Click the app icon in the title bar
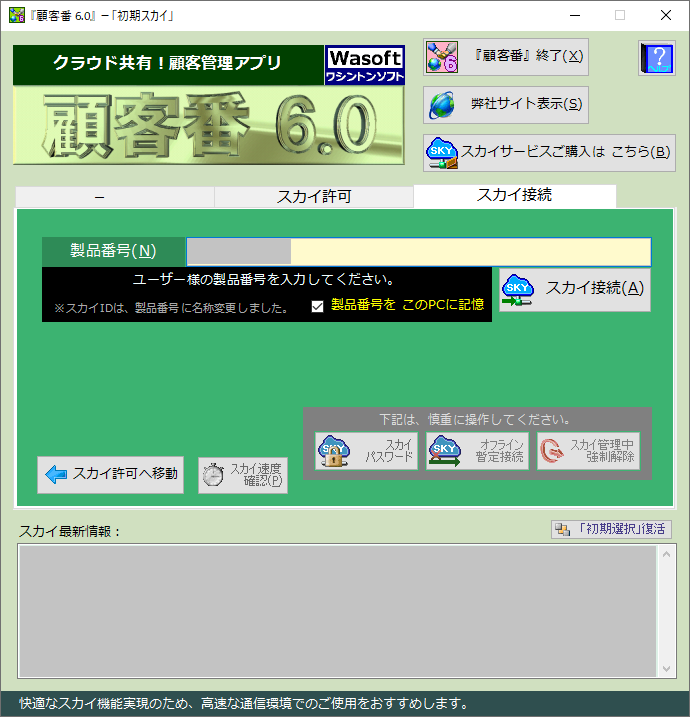This screenshot has height=717, width=690. tap(17, 15)
